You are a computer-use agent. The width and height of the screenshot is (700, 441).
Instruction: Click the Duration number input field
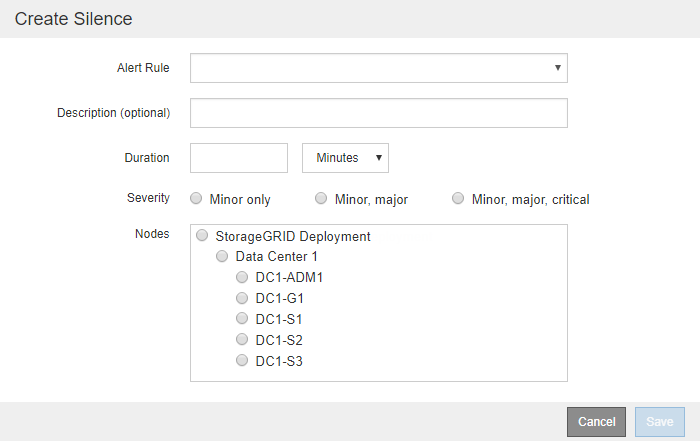click(239, 158)
